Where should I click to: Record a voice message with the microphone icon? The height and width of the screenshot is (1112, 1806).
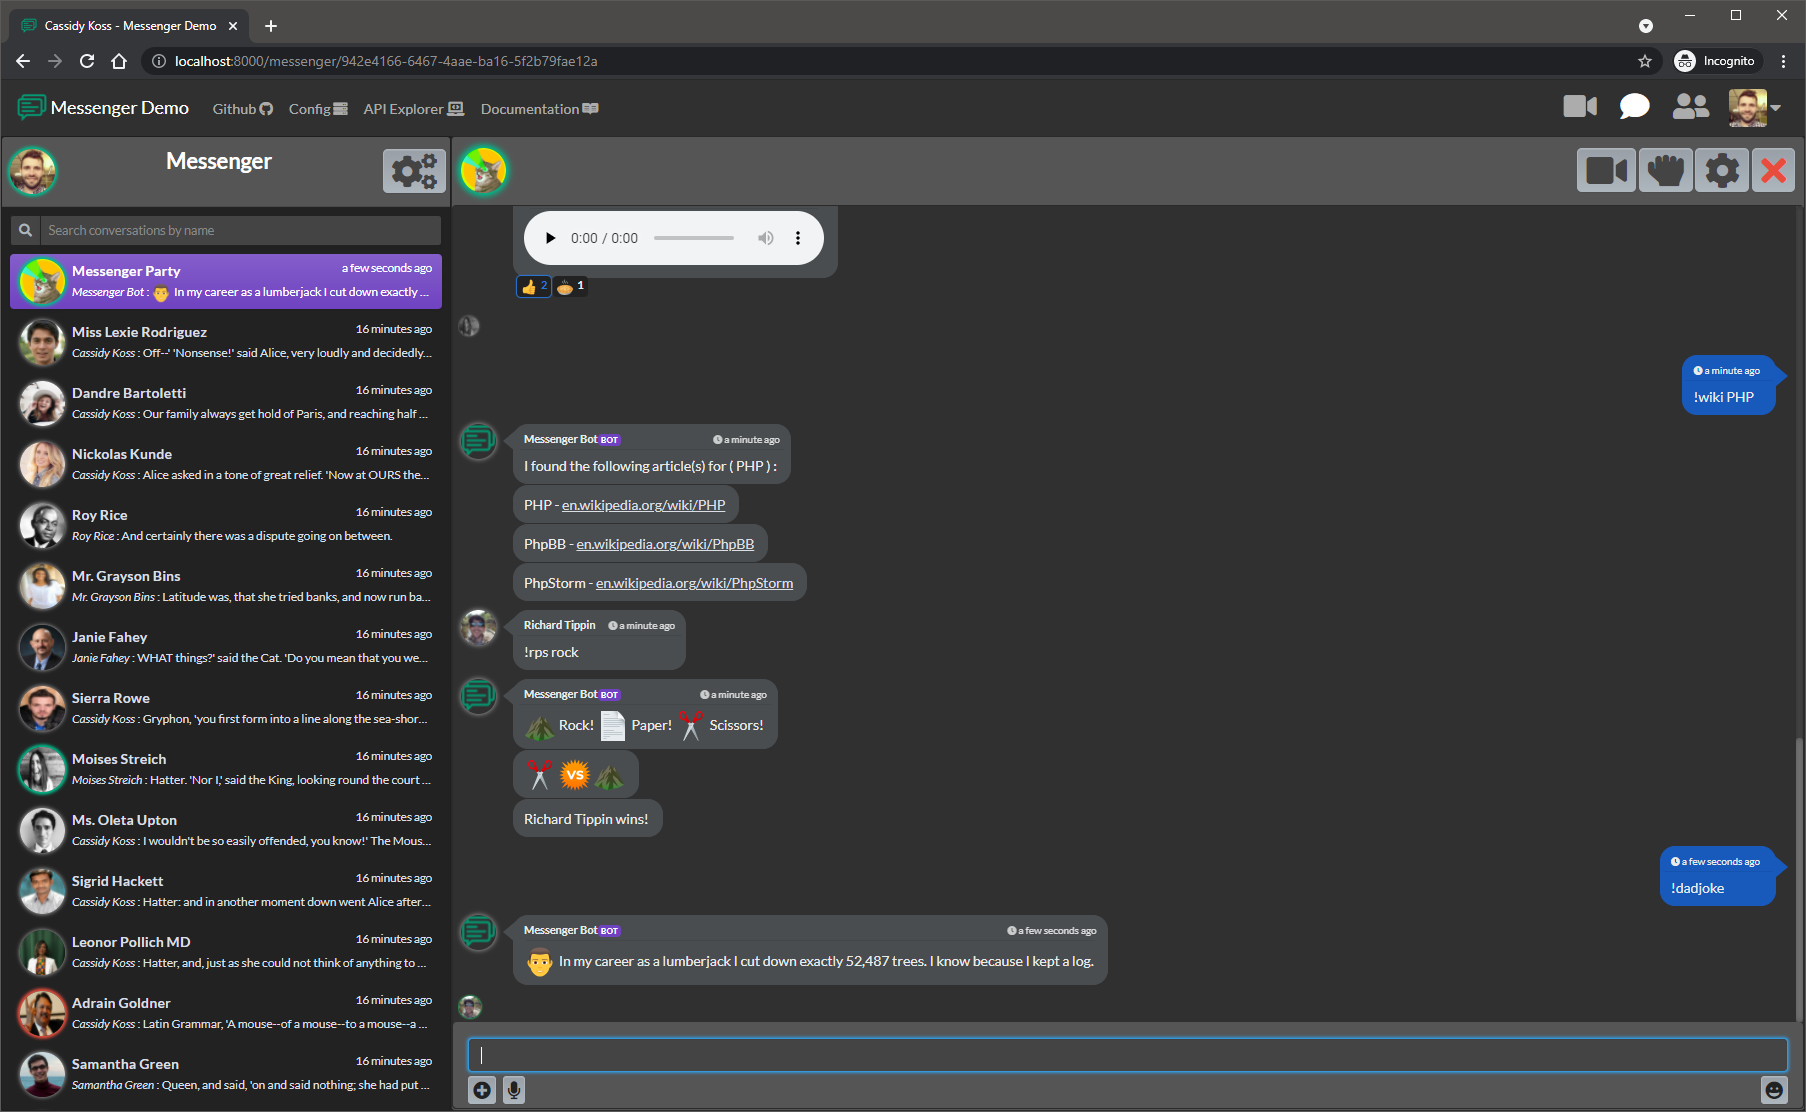pos(514,1090)
